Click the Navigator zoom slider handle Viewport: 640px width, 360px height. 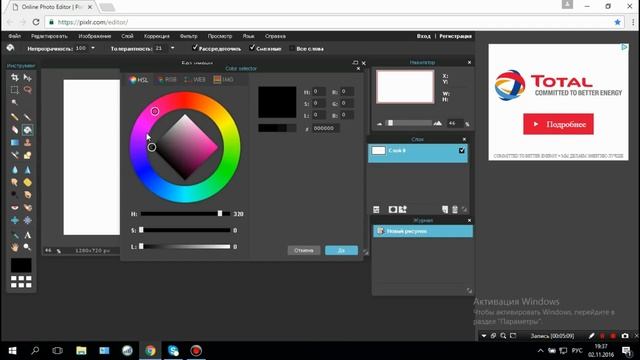point(390,123)
